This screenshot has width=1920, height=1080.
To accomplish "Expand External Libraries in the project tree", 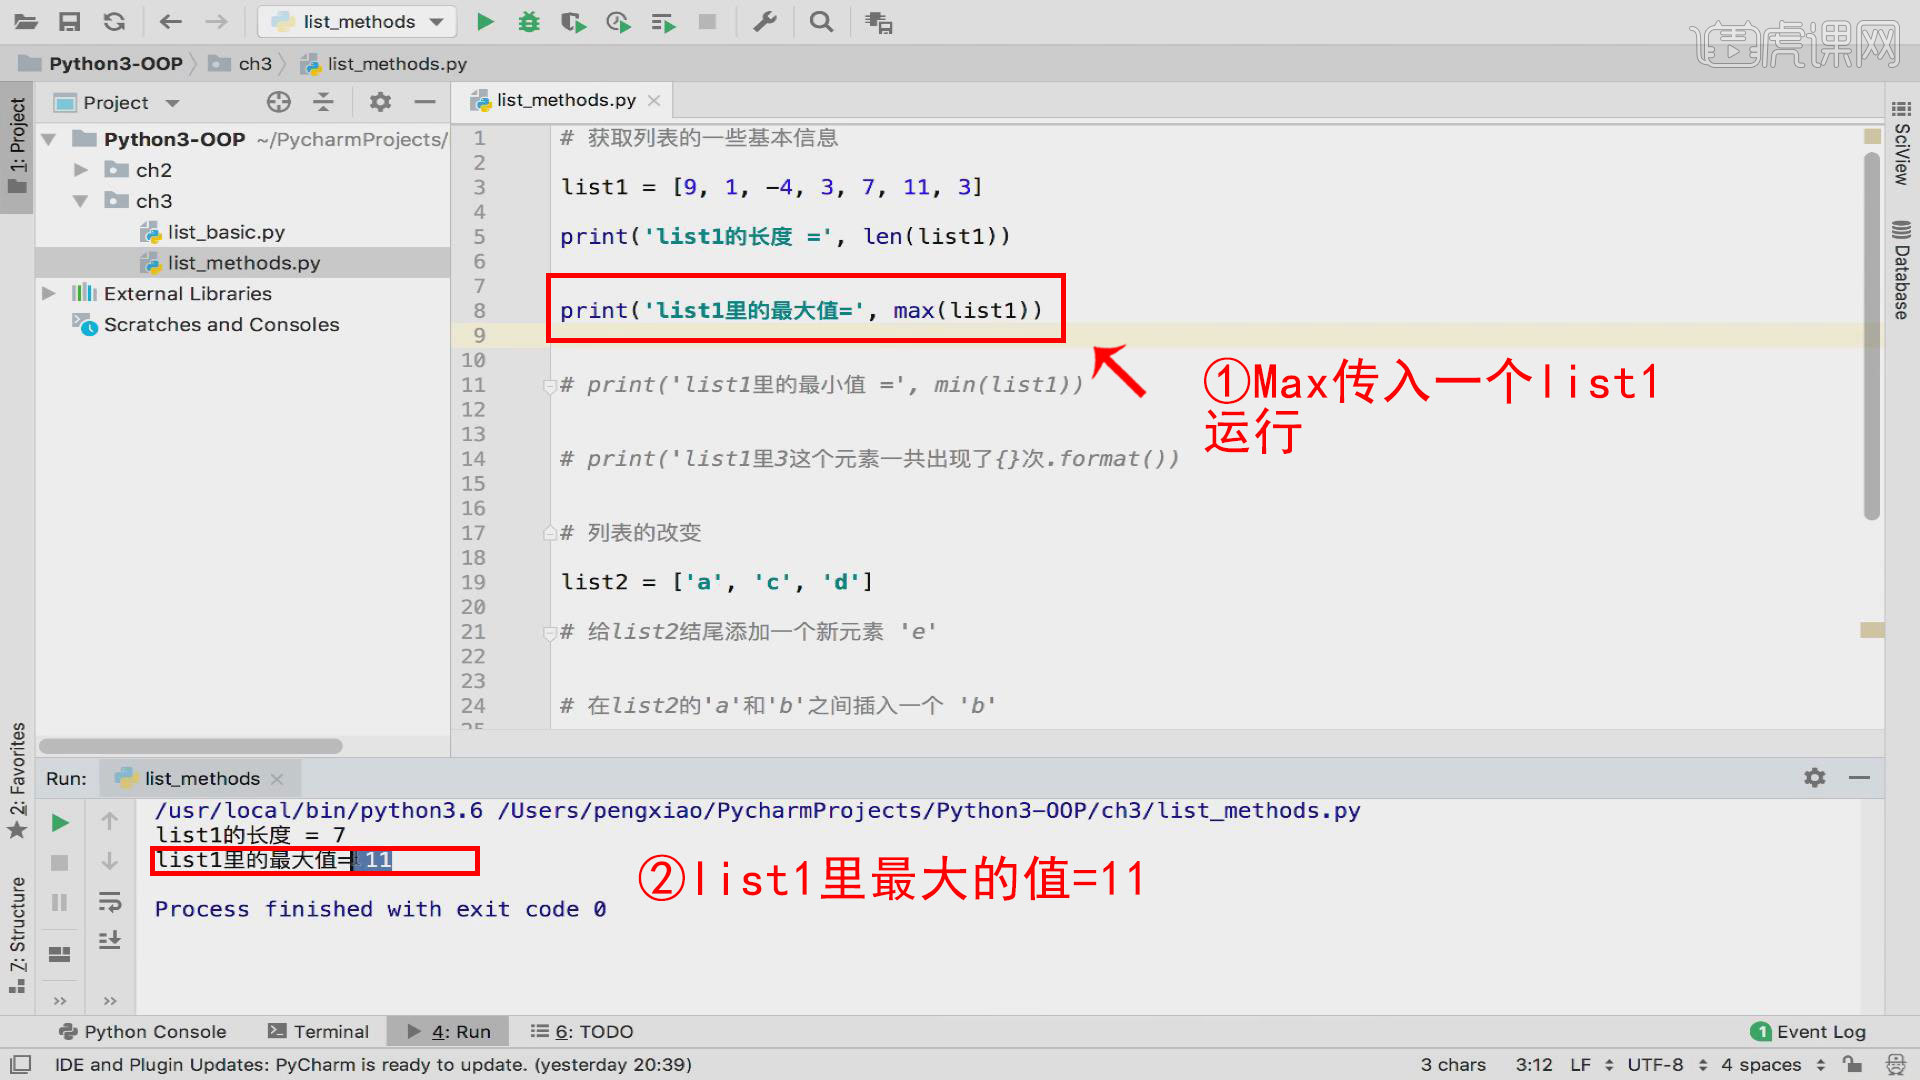I will click(x=48, y=293).
